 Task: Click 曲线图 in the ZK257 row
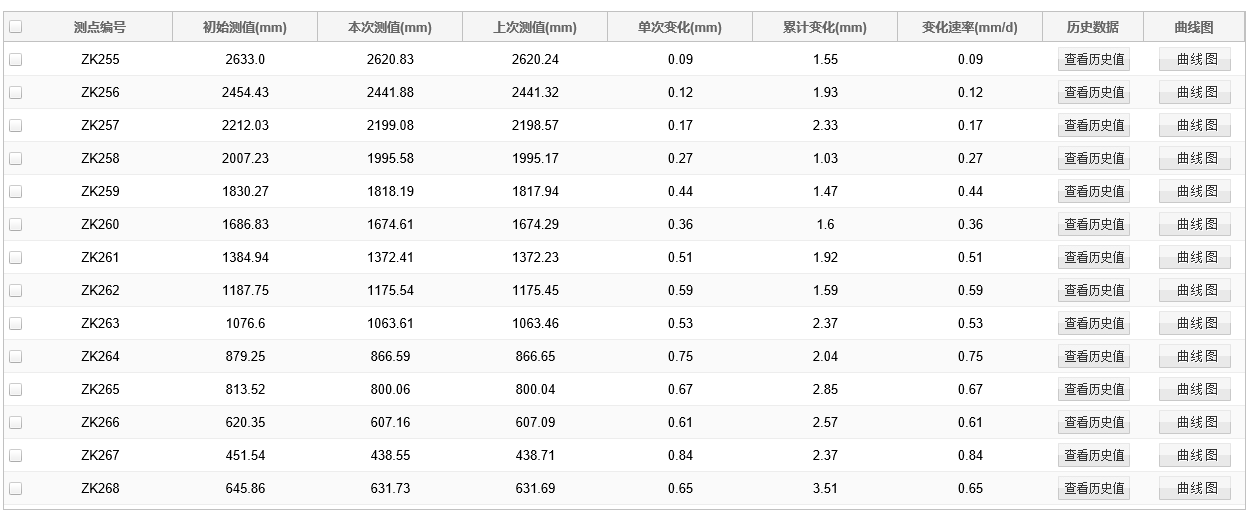coord(1195,126)
